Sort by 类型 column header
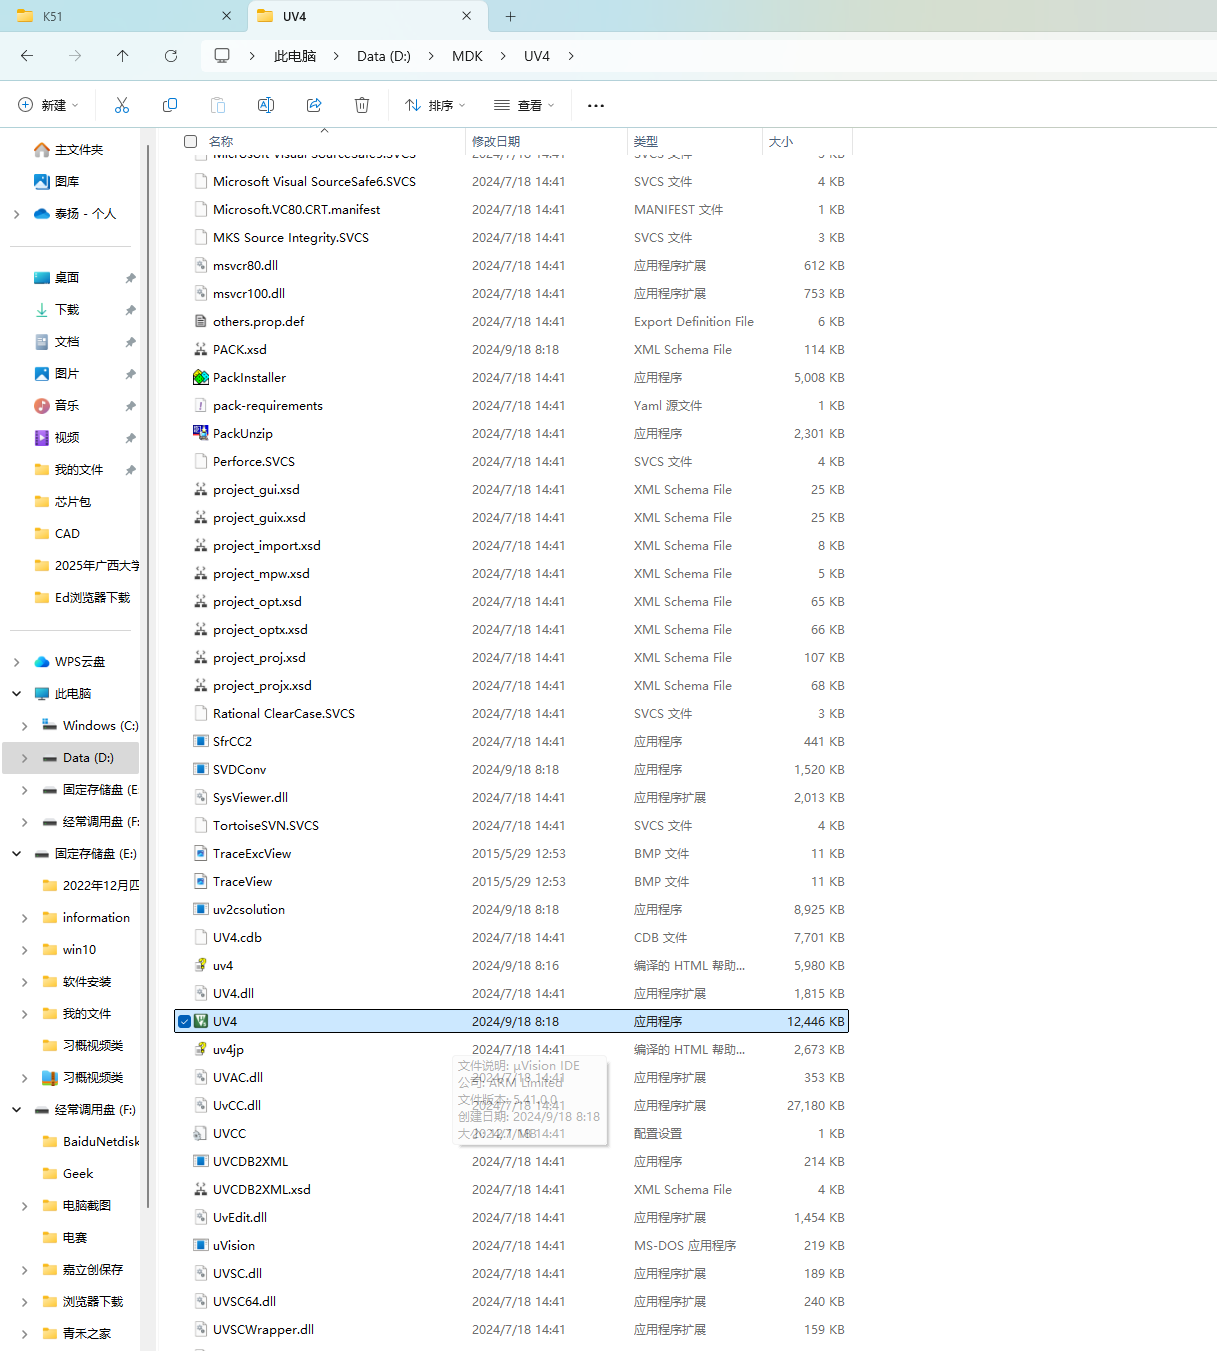This screenshot has width=1217, height=1351. tap(646, 141)
